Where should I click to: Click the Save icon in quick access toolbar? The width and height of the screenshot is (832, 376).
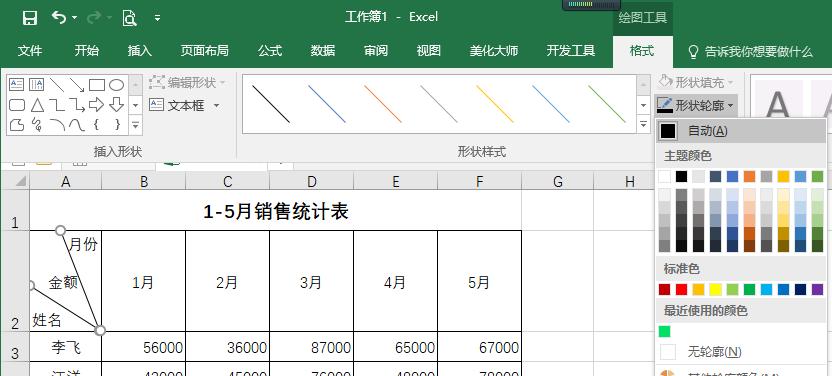coord(30,18)
